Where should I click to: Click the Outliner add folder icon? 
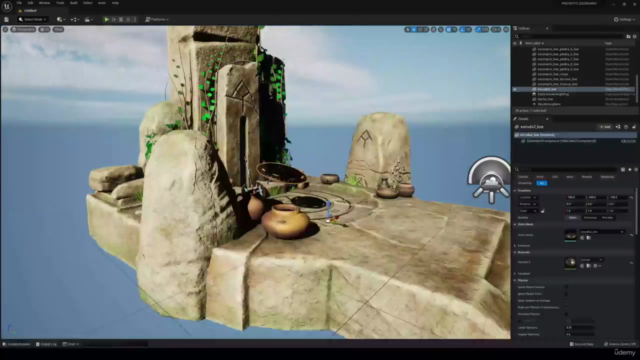pyautogui.click(x=628, y=36)
